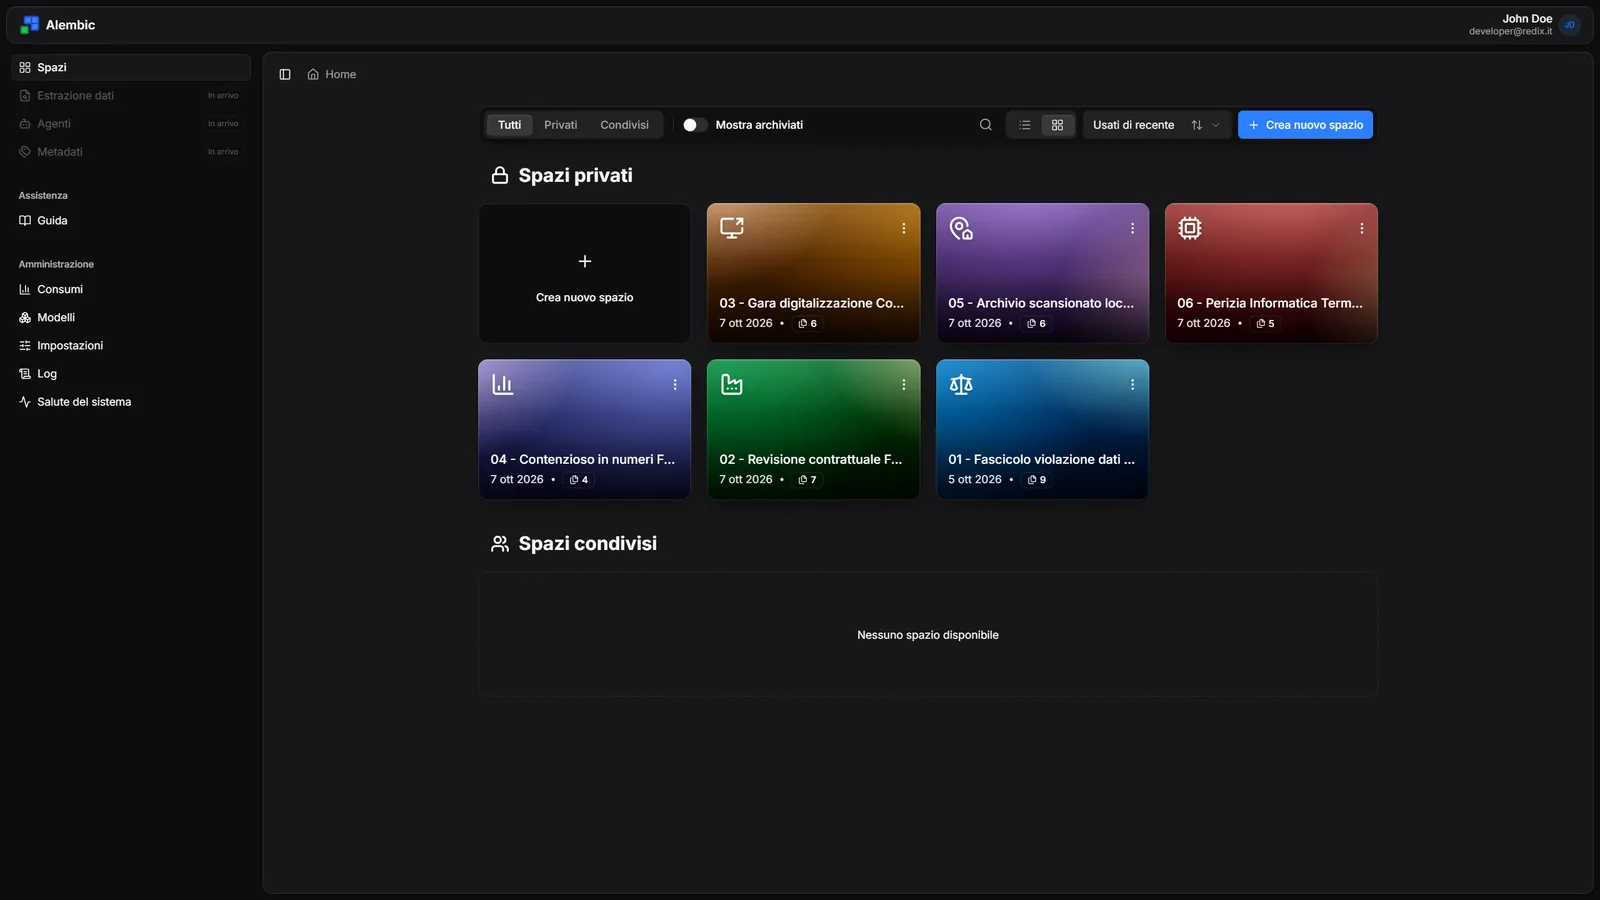This screenshot has width=1600, height=900.
Task: Open Log in the sidebar
Action: point(131,373)
